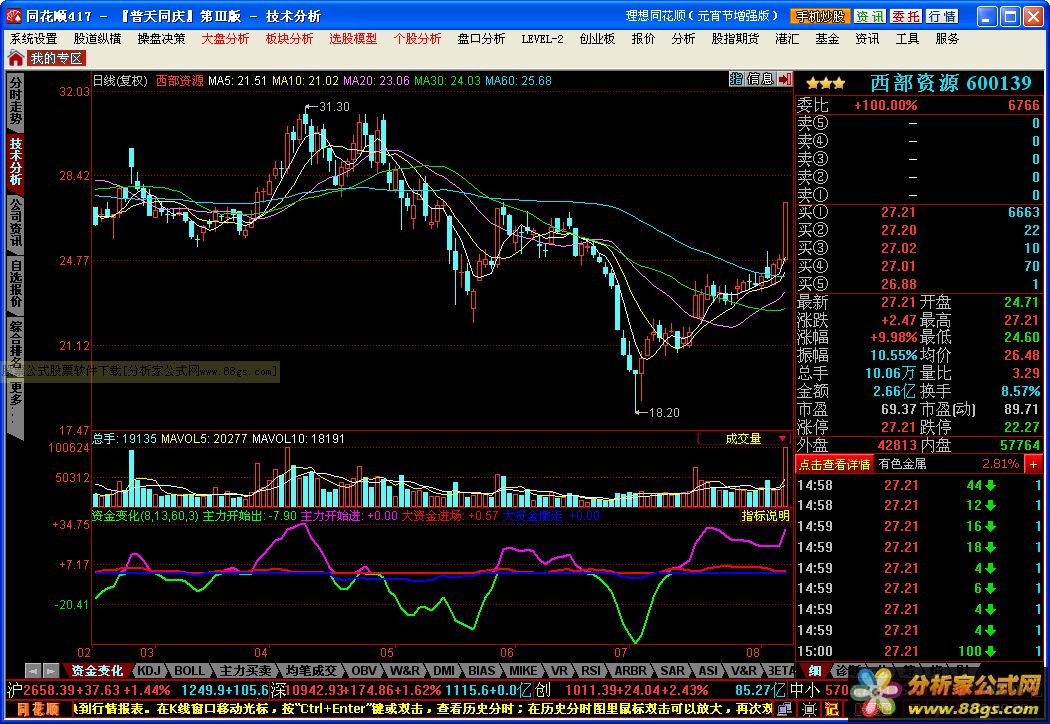The height and width of the screenshot is (724, 1050).
Task: Select the BOLL indicator tab
Action: coord(190,670)
